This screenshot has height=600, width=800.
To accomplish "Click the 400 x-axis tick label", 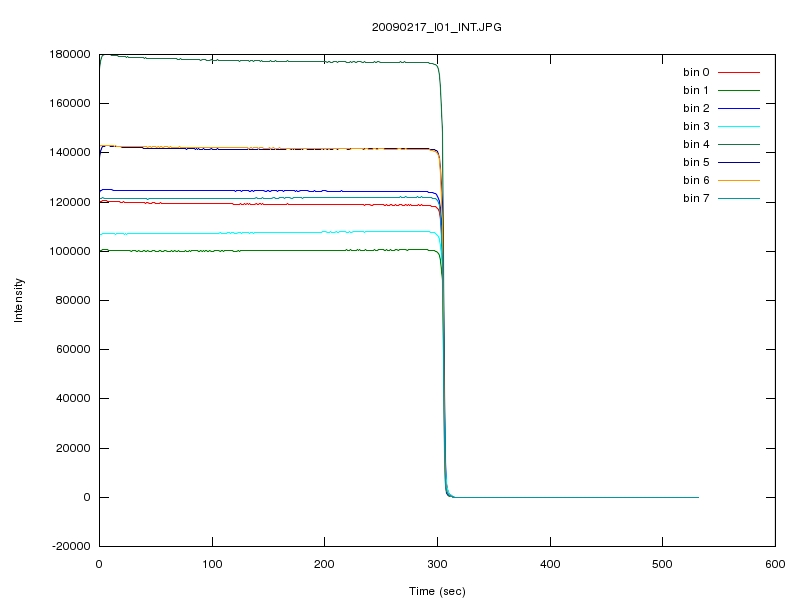I will click(x=550, y=564).
